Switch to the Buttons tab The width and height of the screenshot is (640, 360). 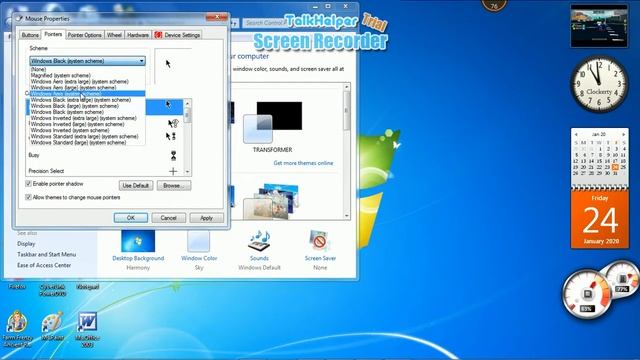(30, 35)
